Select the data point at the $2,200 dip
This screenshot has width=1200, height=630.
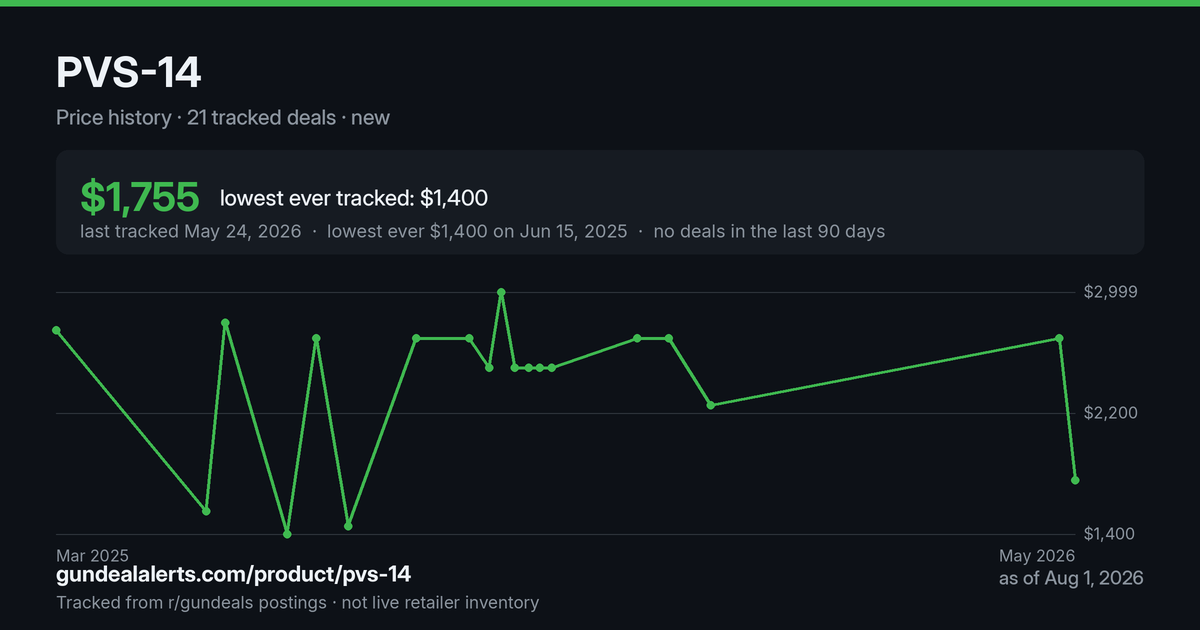[710, 405]
